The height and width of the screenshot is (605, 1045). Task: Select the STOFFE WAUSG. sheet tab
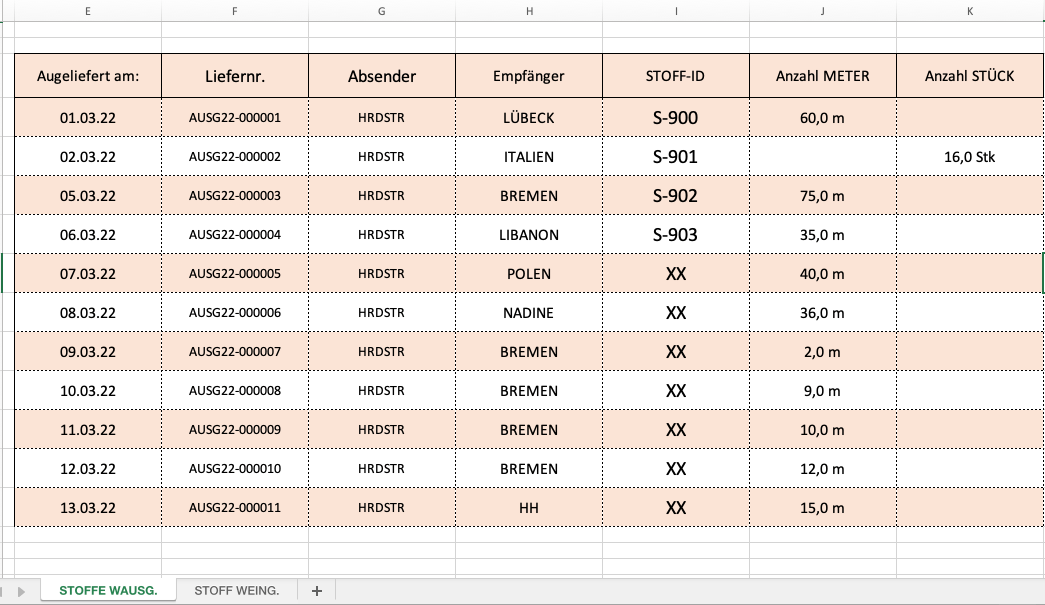click(108, 590)
